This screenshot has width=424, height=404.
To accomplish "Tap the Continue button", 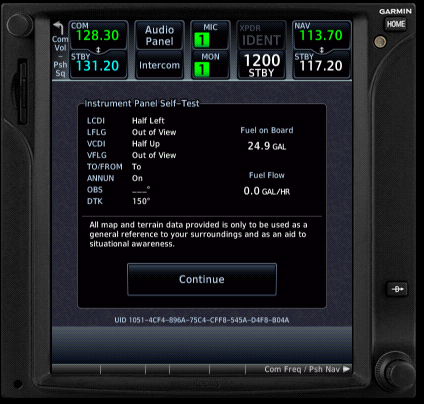I will tap(202, 279).
